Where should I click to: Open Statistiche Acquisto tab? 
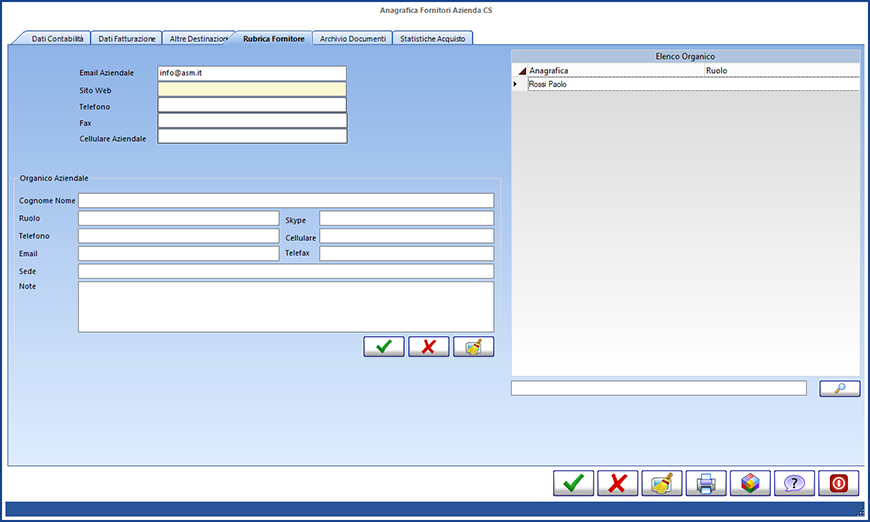pos(432,38)
